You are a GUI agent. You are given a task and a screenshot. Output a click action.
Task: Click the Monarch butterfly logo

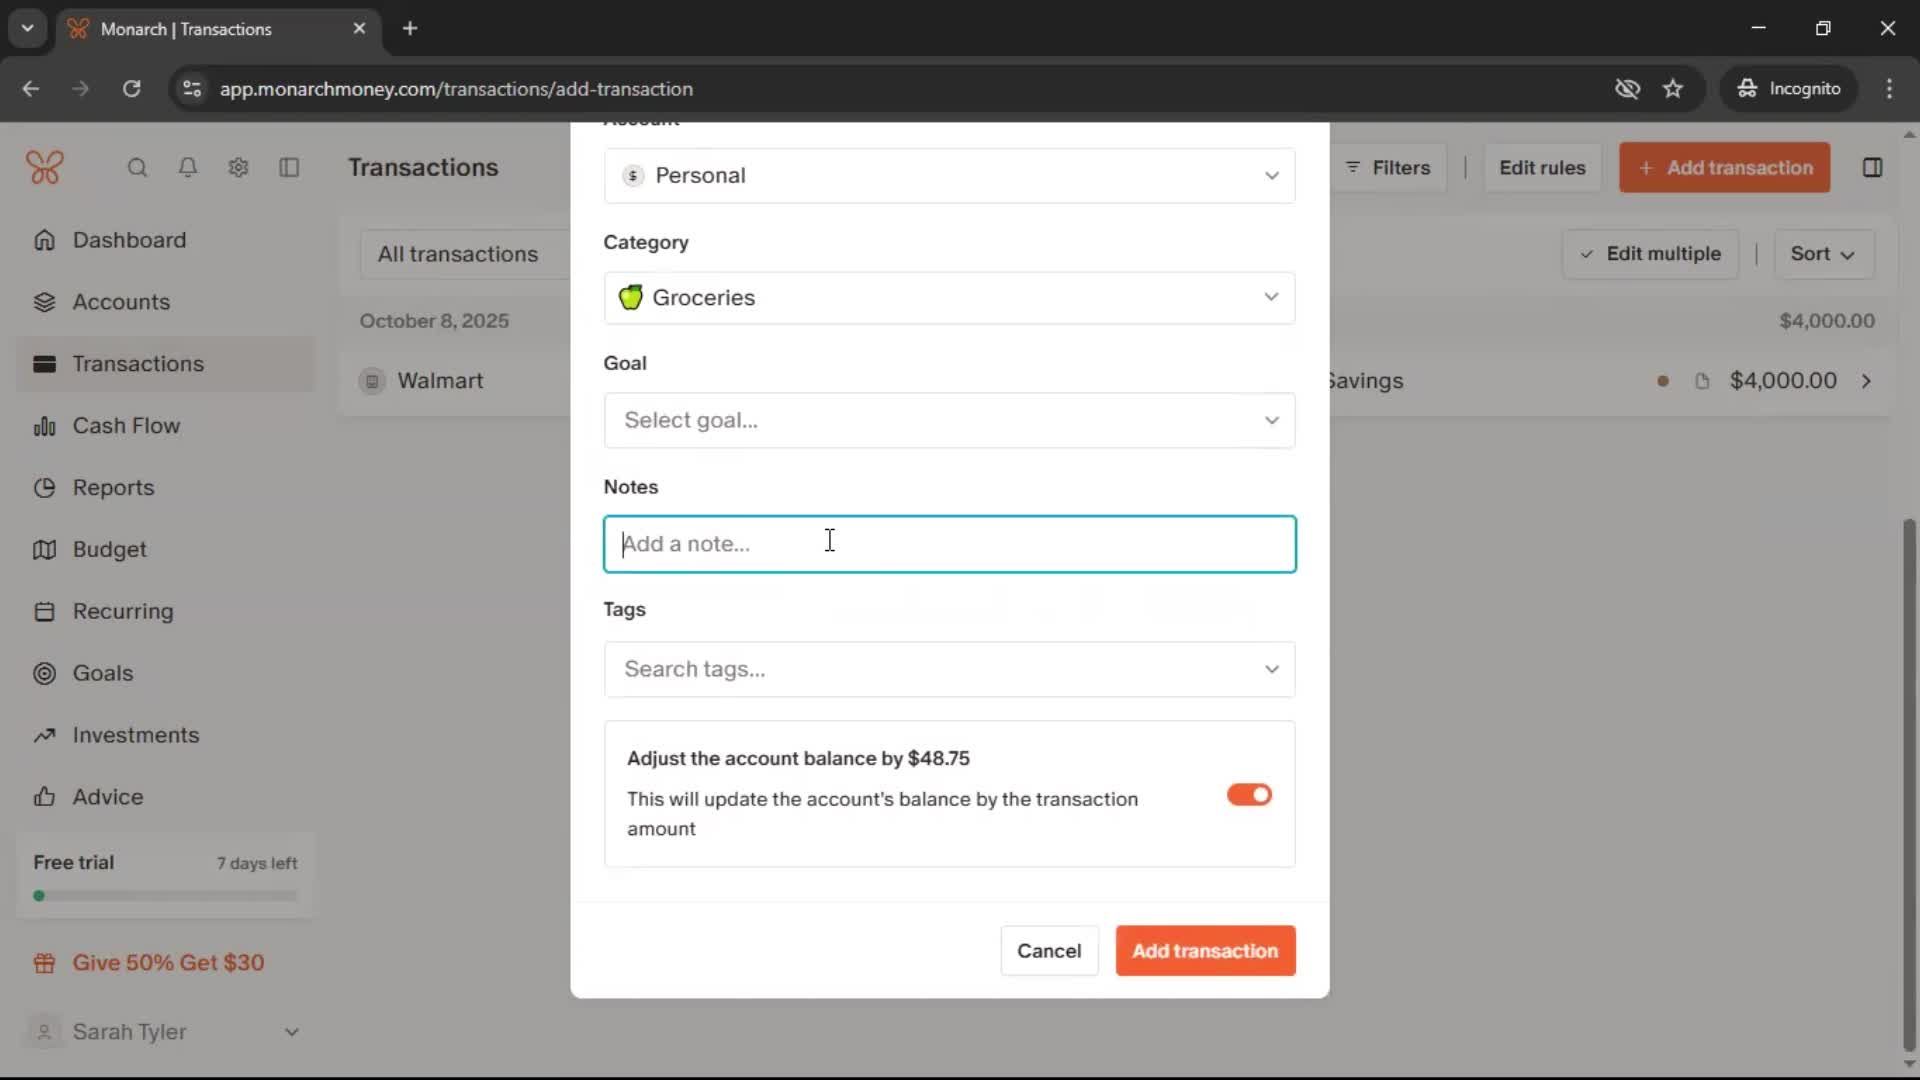[x=45, y=168]
